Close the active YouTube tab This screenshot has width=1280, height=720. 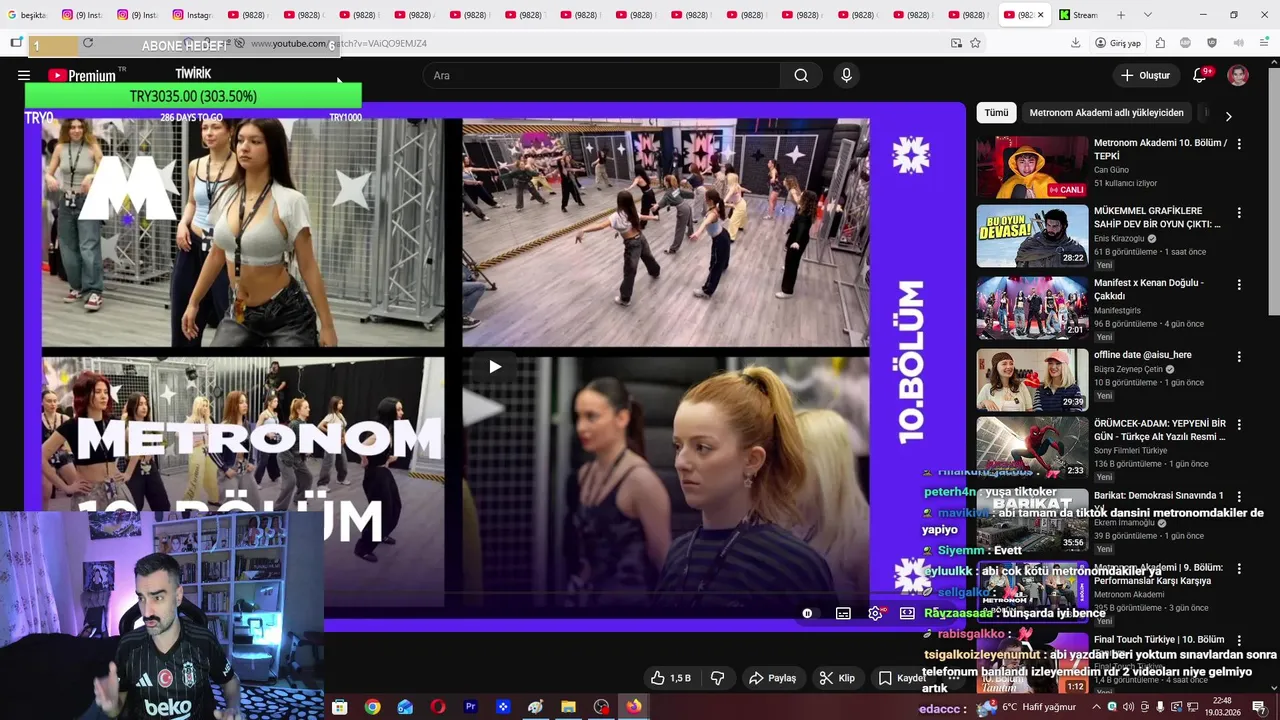1040,15
